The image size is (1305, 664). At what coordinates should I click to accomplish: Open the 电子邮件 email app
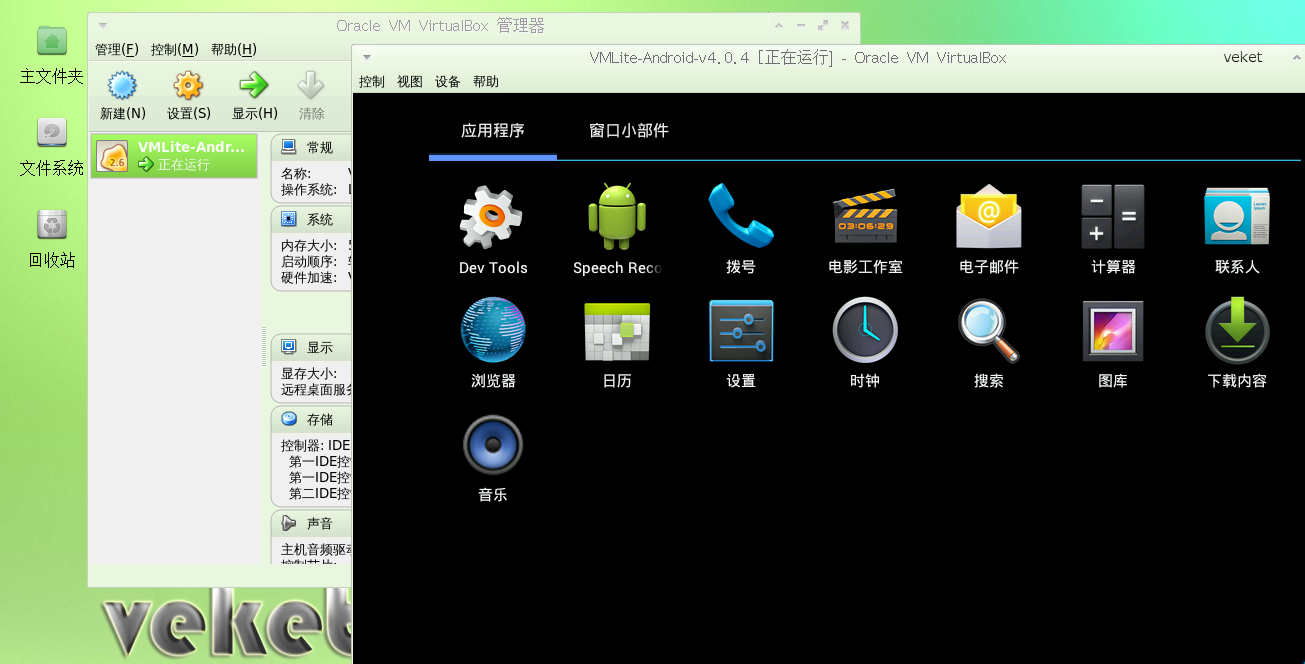[x=989, y=229]
